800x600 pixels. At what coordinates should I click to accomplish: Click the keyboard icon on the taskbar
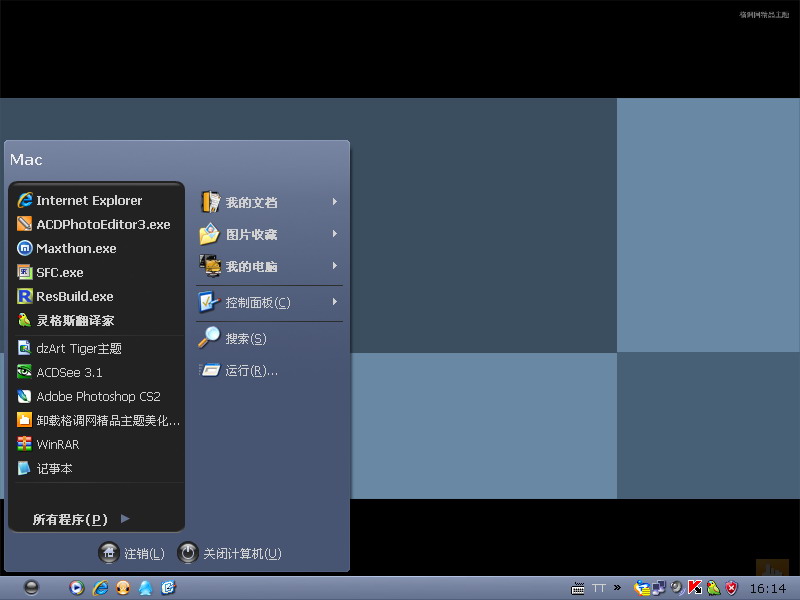pyautogui.click(x=578, y=589)
